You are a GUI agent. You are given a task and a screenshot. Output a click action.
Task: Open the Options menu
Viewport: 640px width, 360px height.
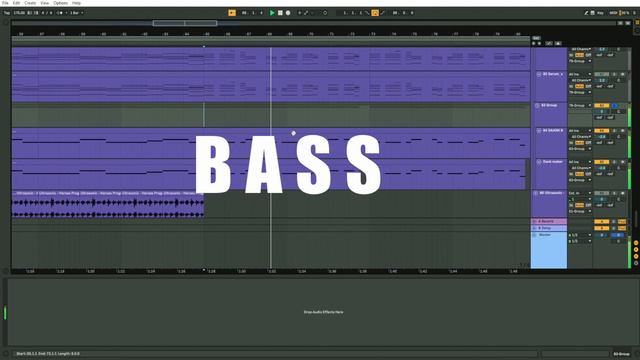tap(60, 3)
